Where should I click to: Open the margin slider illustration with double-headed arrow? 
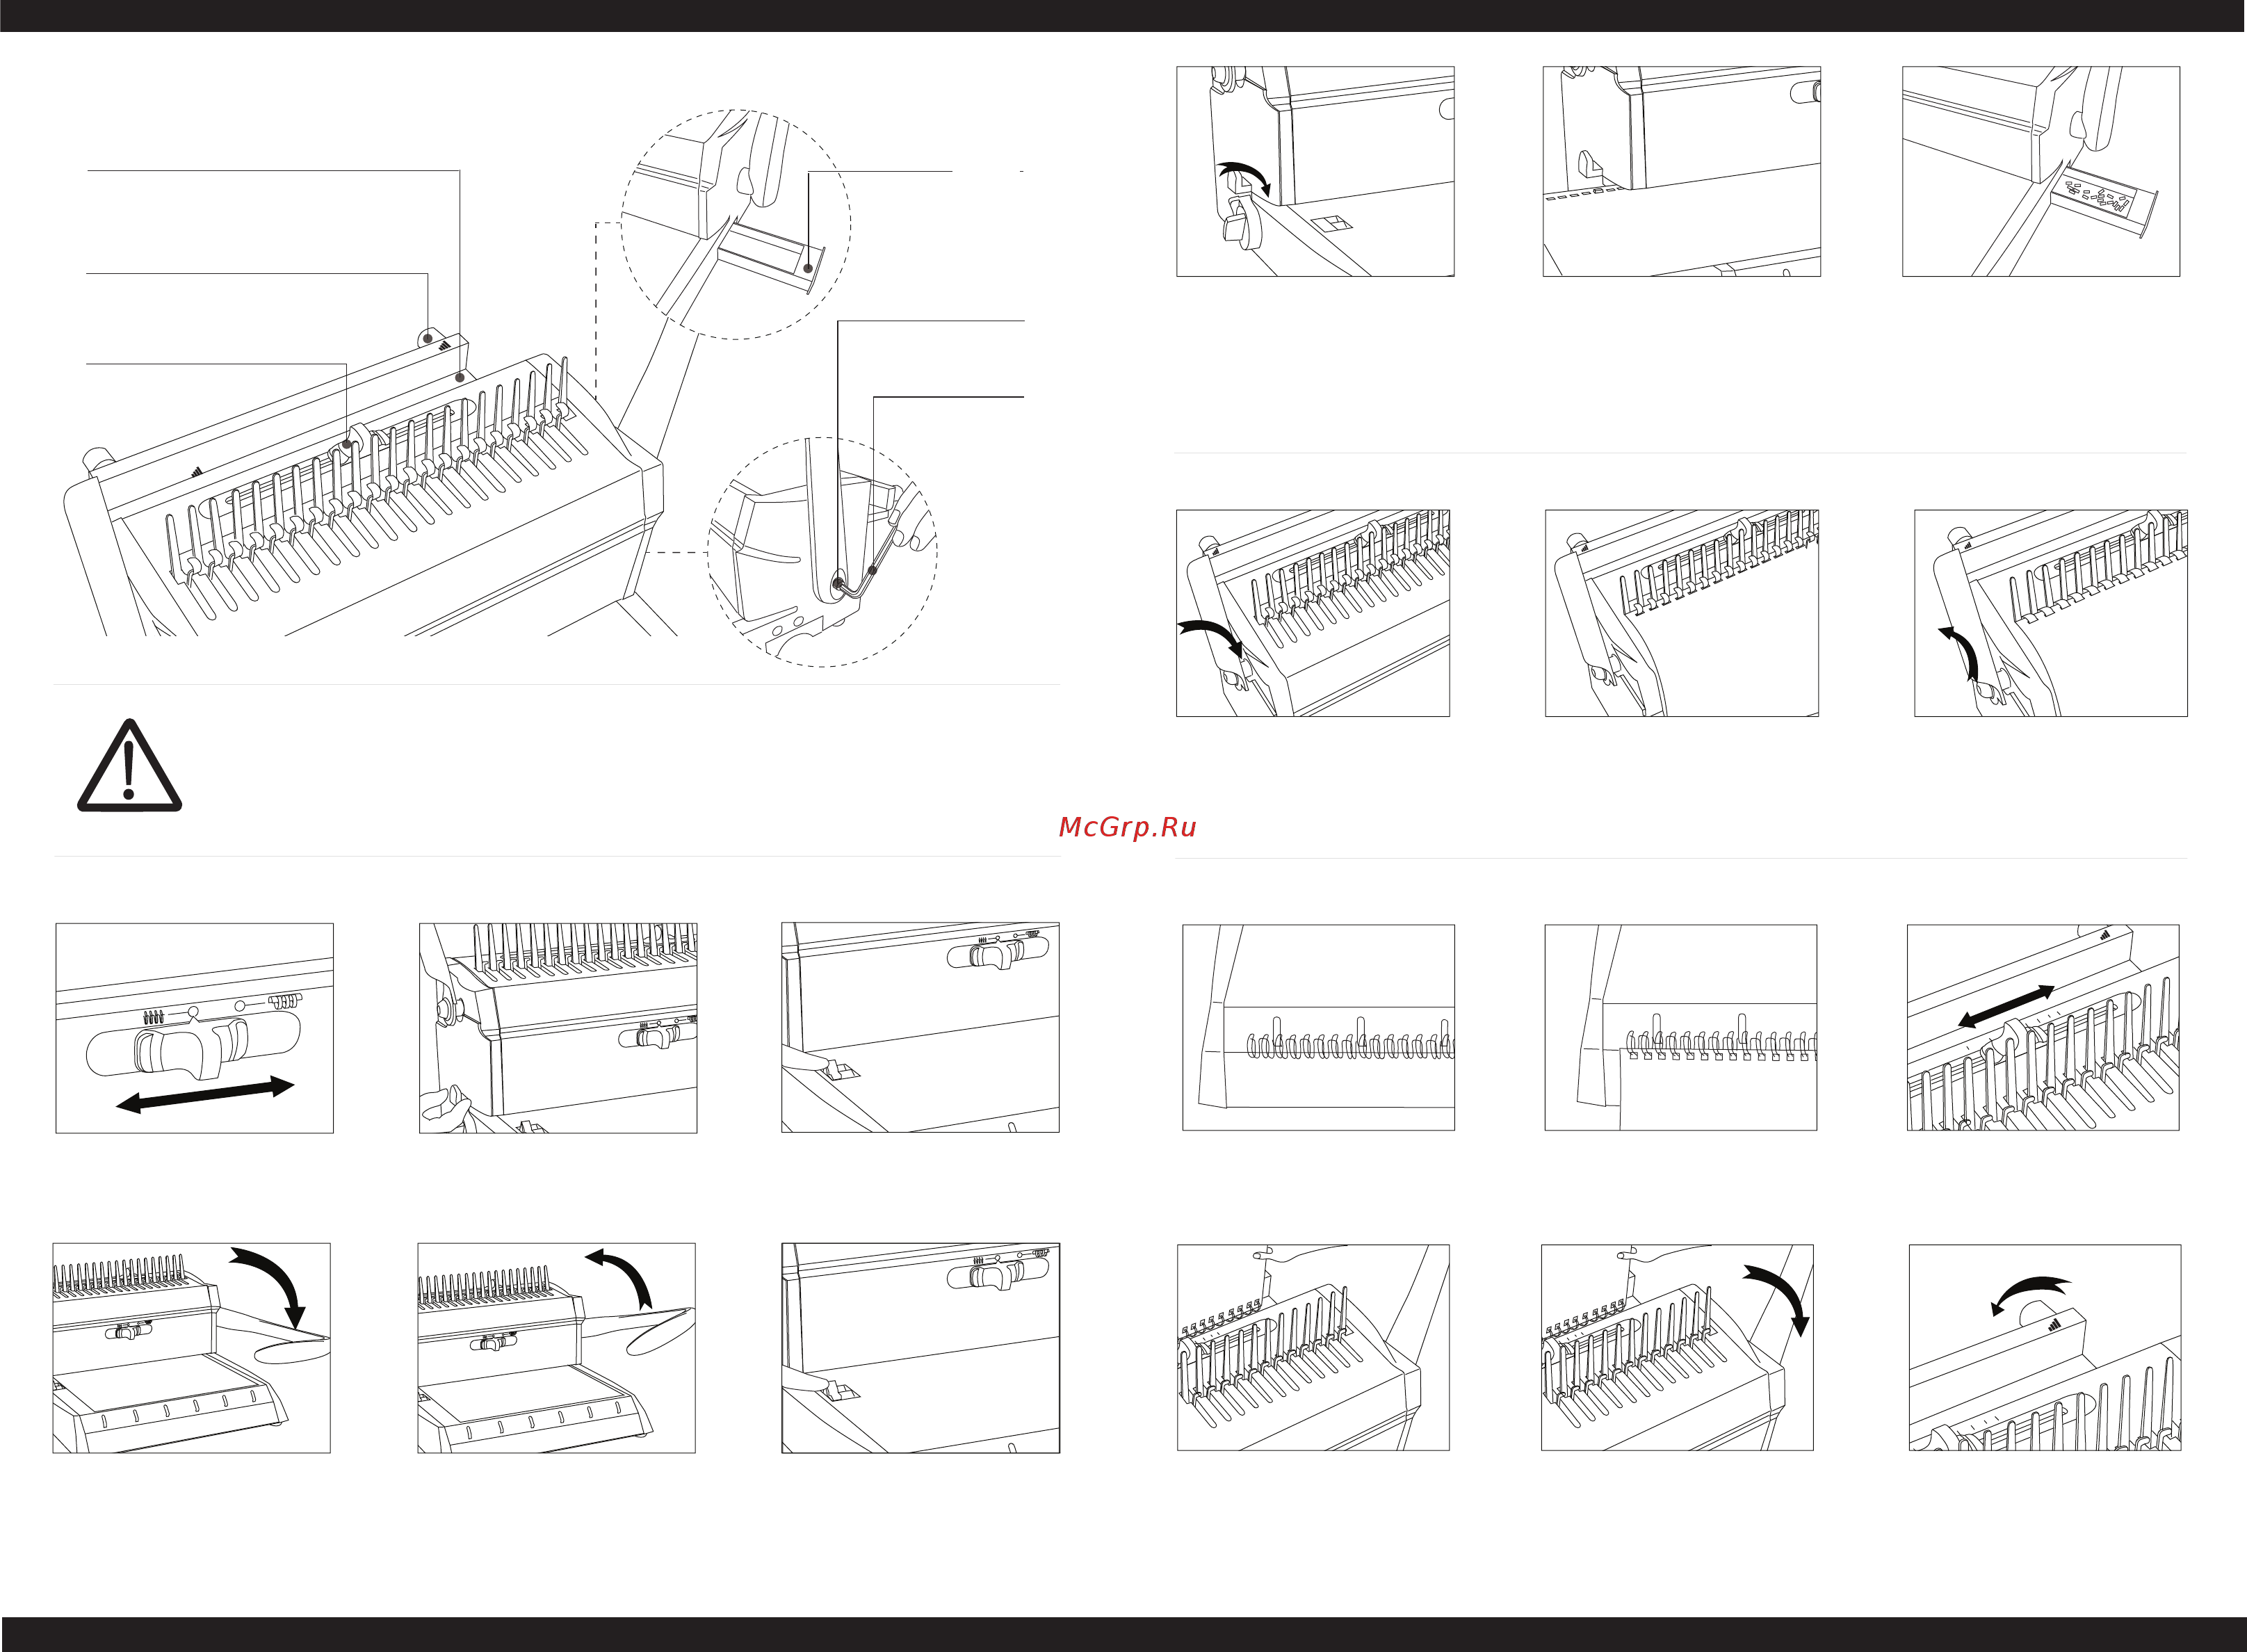[x=194, y=1028]
